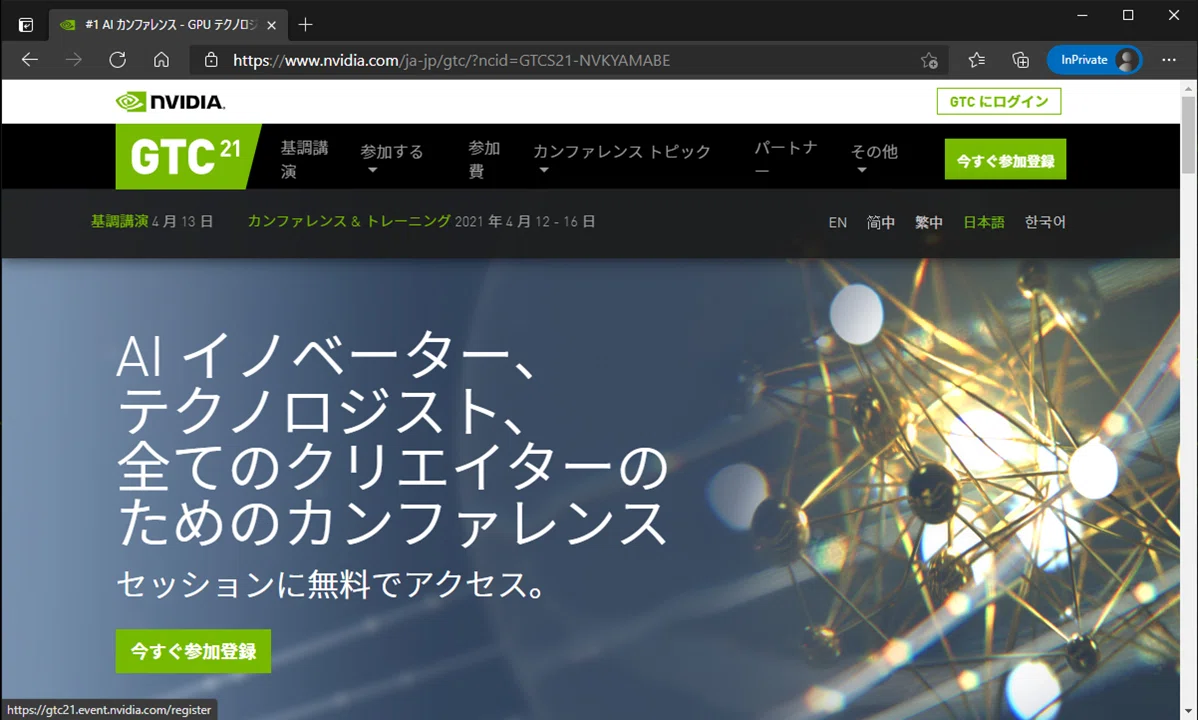Click the 基調講演 4月13日 link
The height and width of the screenshot is (720, 1198).
[x=151, y=222]
